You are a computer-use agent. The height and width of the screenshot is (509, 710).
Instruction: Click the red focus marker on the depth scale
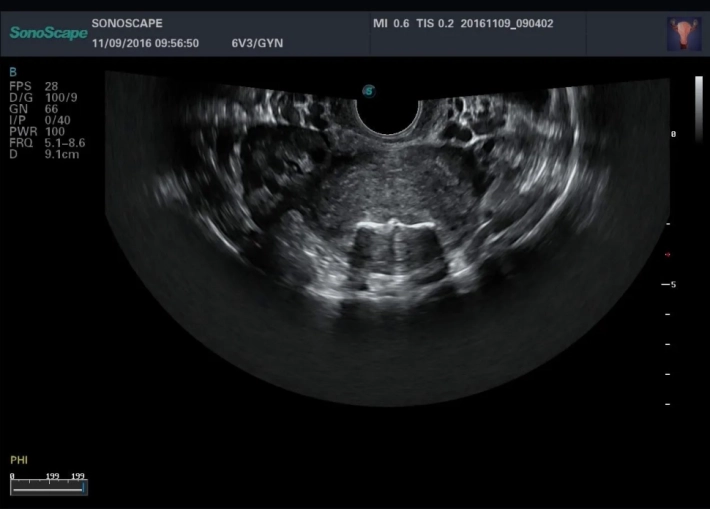(668, 254)
